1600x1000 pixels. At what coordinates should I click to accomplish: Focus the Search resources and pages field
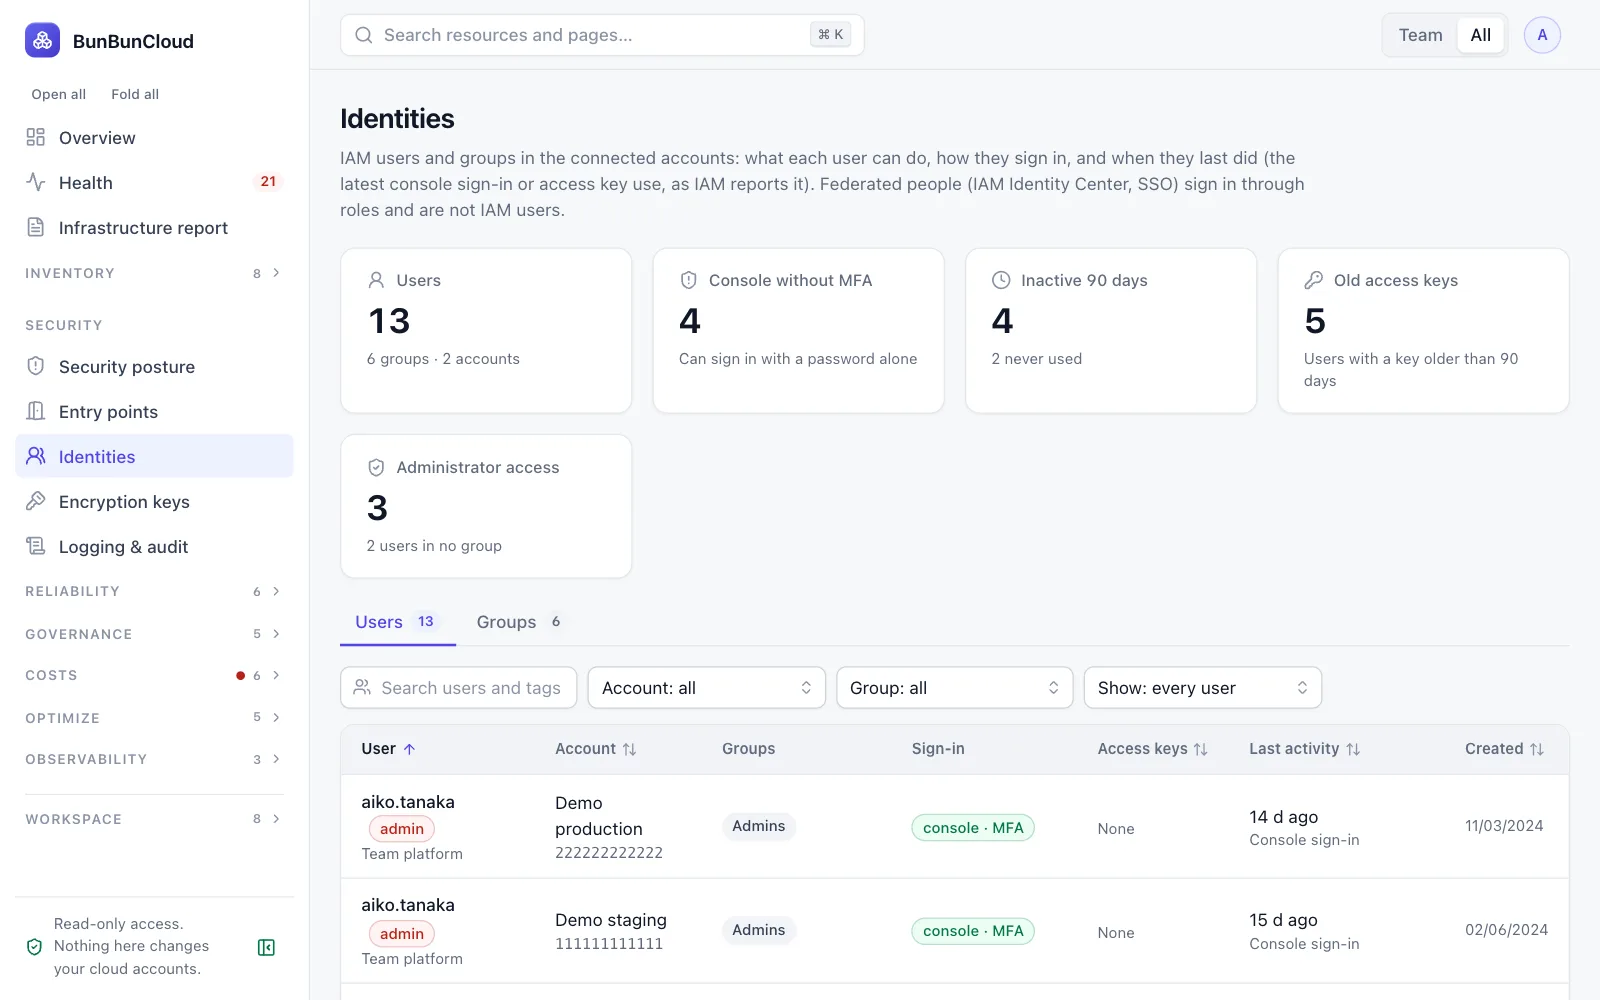click(x=602, y=35)
